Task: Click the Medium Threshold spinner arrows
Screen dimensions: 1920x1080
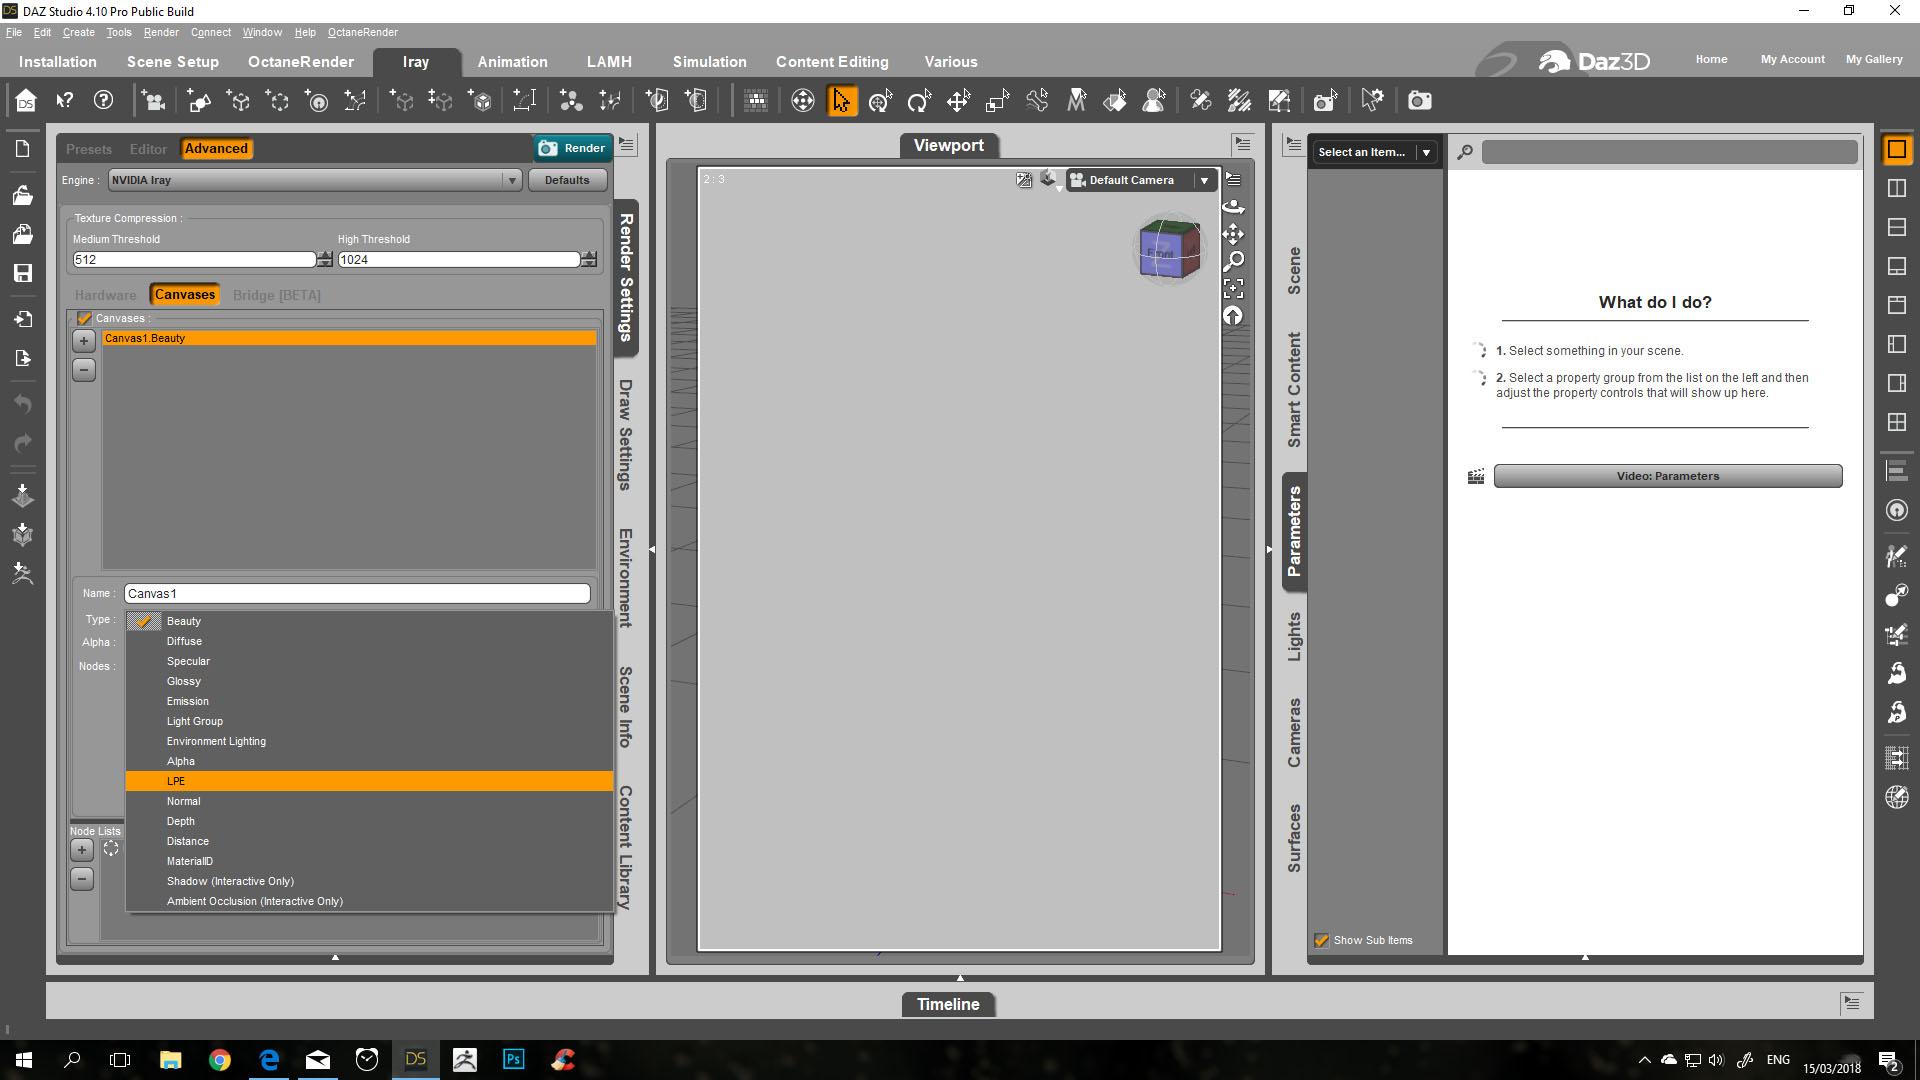Action: pyautogui.click(x=324, y=259)
